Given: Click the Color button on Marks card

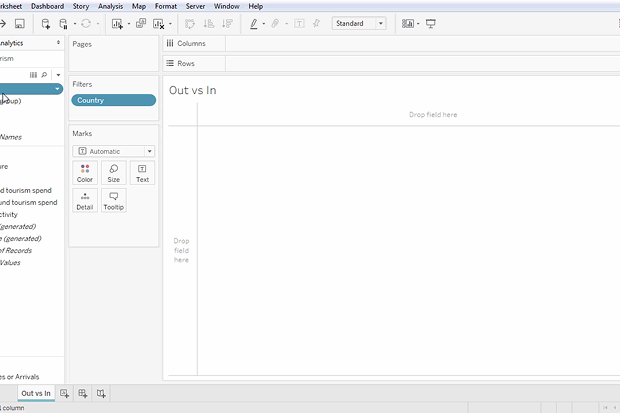Looking at the screenshot, I should (85, 173).
